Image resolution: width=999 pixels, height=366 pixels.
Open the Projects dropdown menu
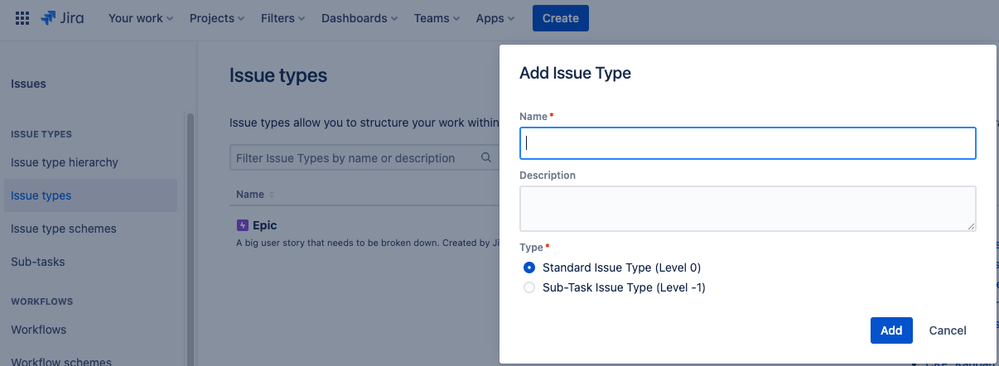click(x=217, y=18)
